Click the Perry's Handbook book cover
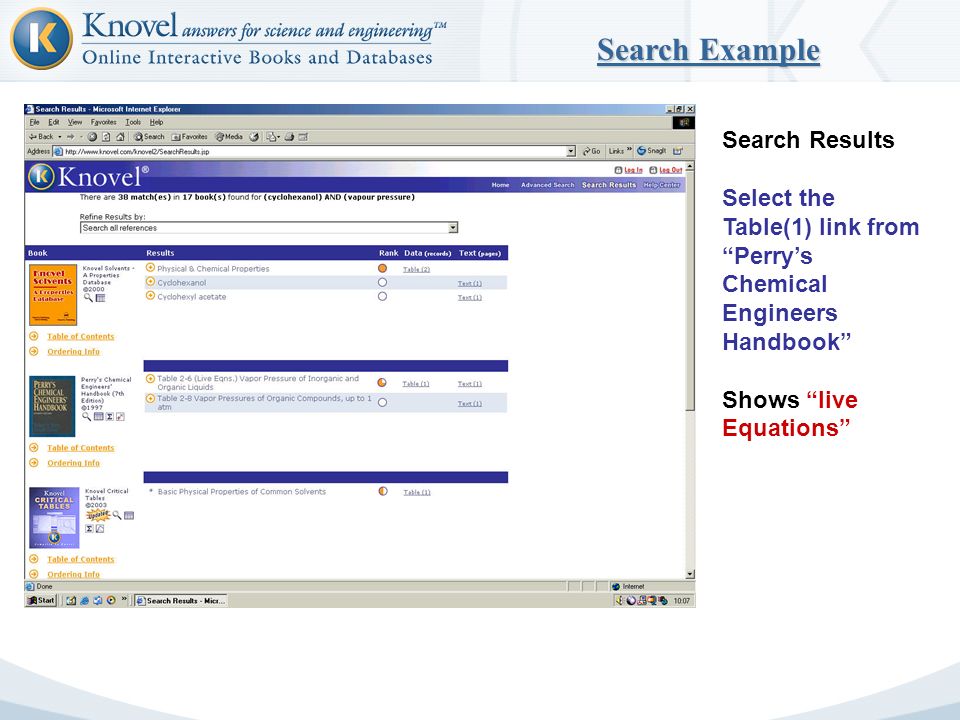The height and width of the screenshot is (720, 960). 53,406
